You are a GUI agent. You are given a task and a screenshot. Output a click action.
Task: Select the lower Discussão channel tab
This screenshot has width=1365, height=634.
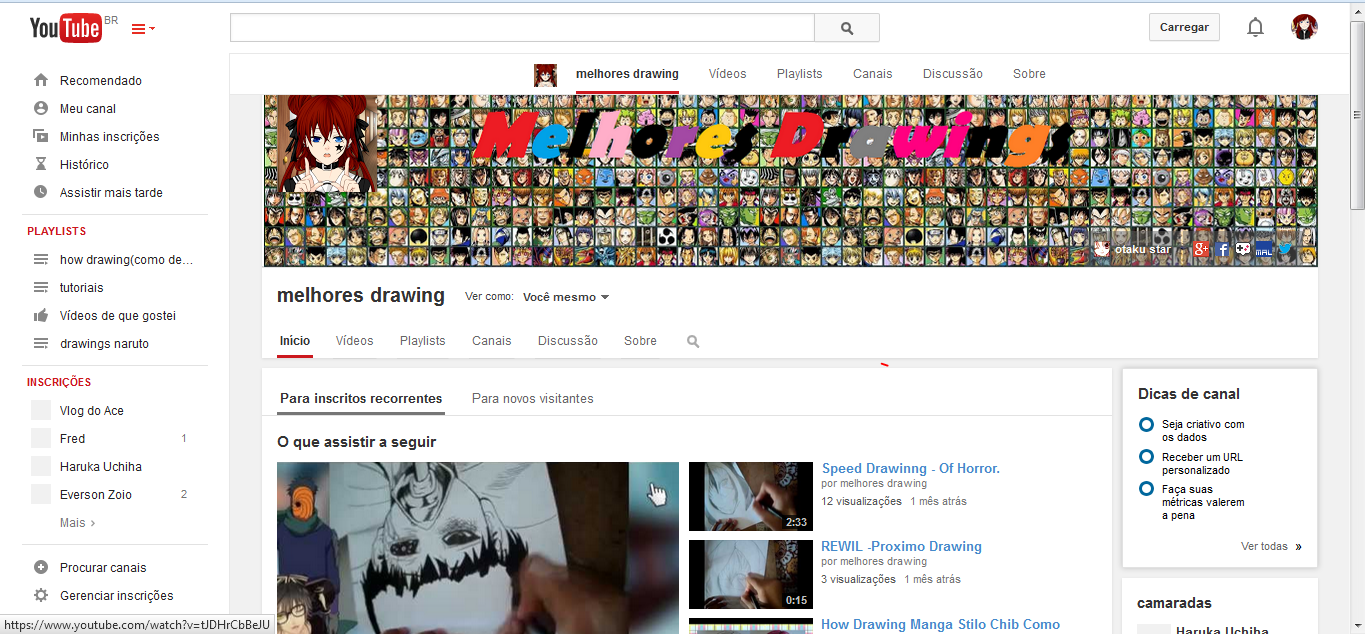tap(568, 341)
